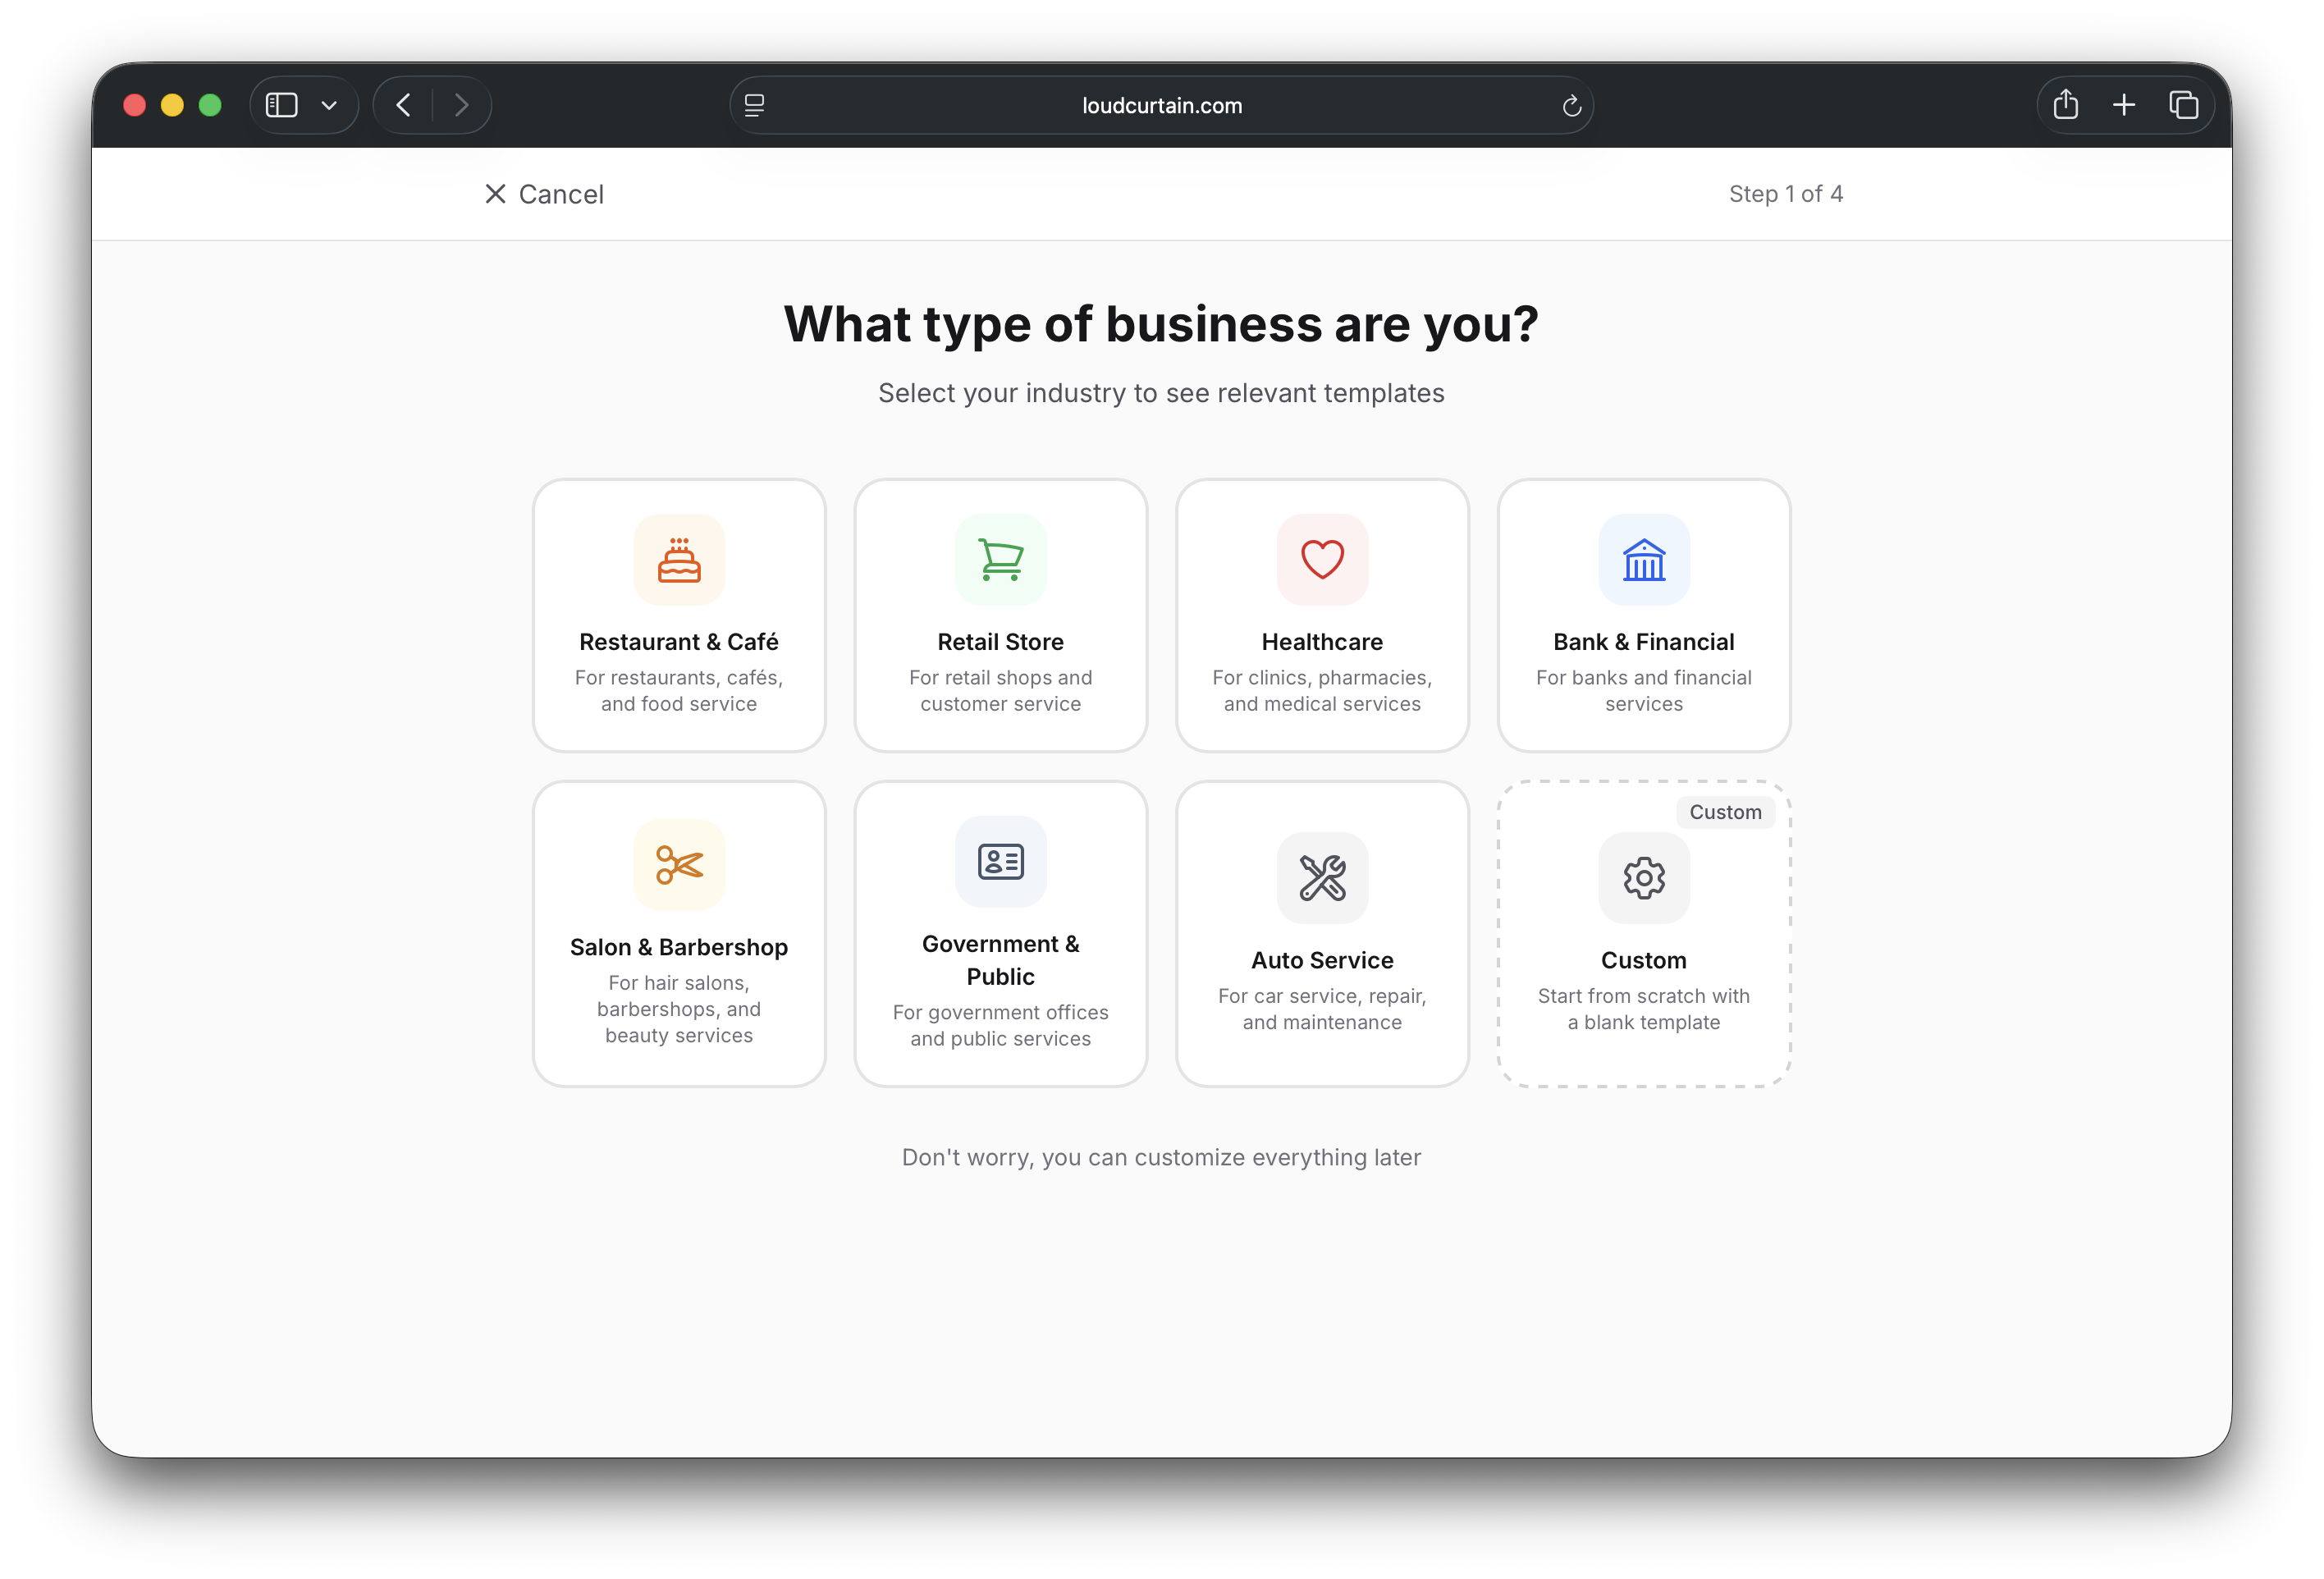Open a new browser tab
The image size is (2324, 1579).
tap(2124, 105)
